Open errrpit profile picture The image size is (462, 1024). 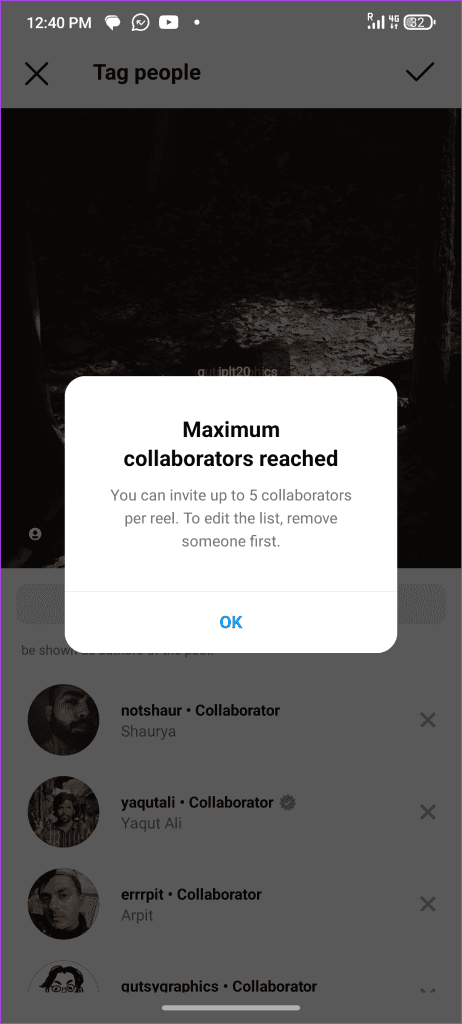pyautogui.click(x=63, y=904)
